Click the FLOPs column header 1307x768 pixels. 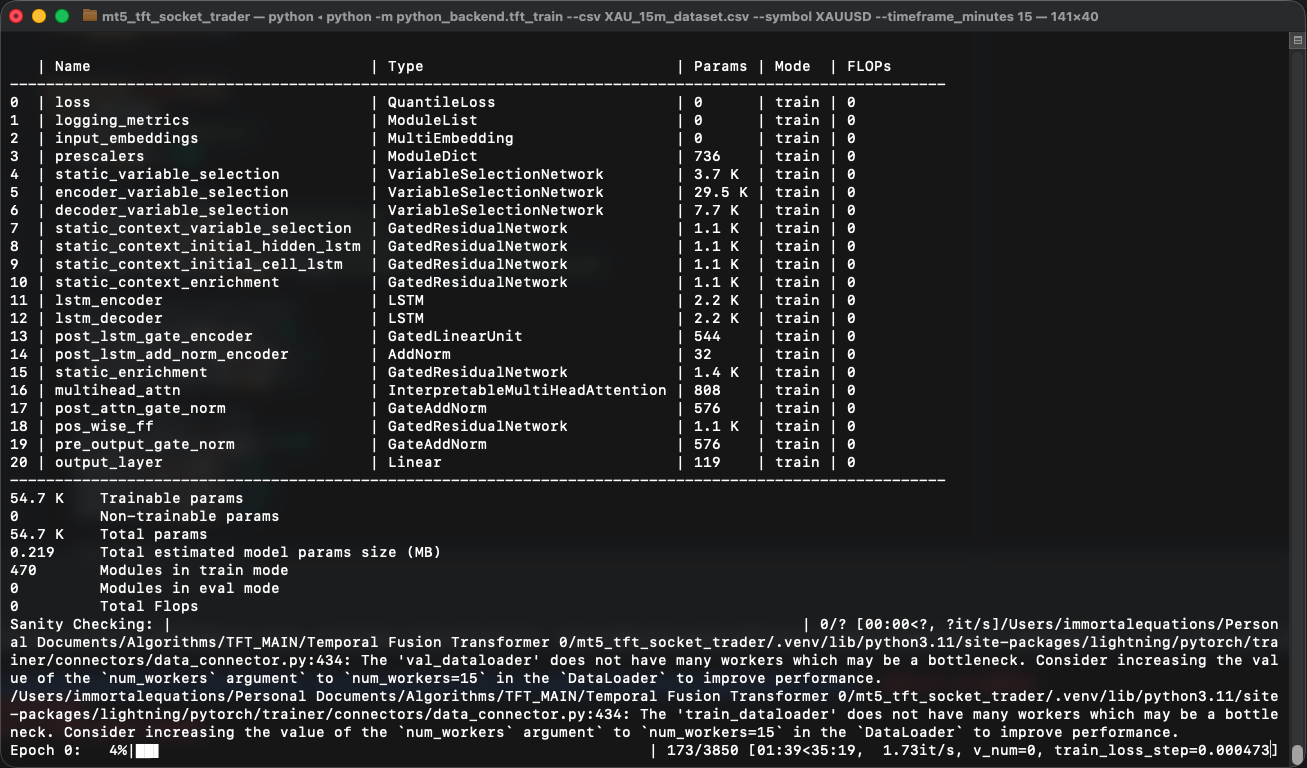click(x=868, y=66)
